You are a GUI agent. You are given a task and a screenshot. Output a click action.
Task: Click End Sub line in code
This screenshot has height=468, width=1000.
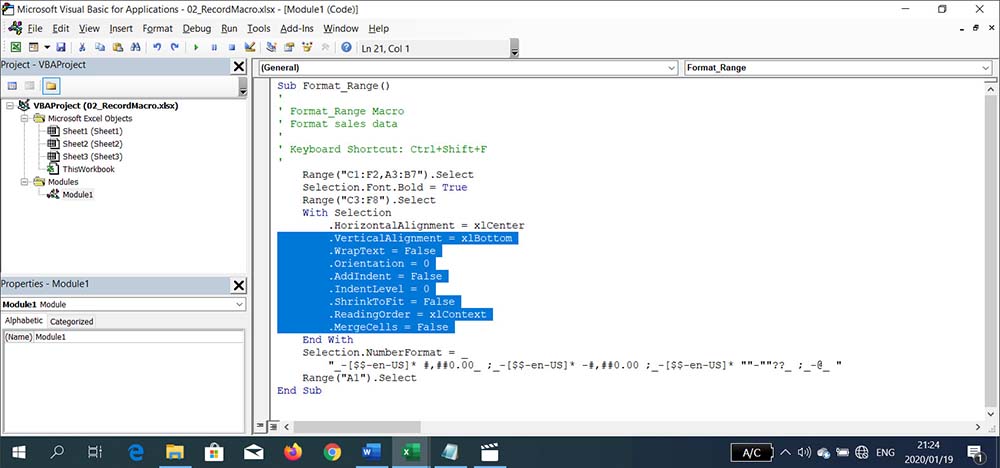[x=299, y=391]
